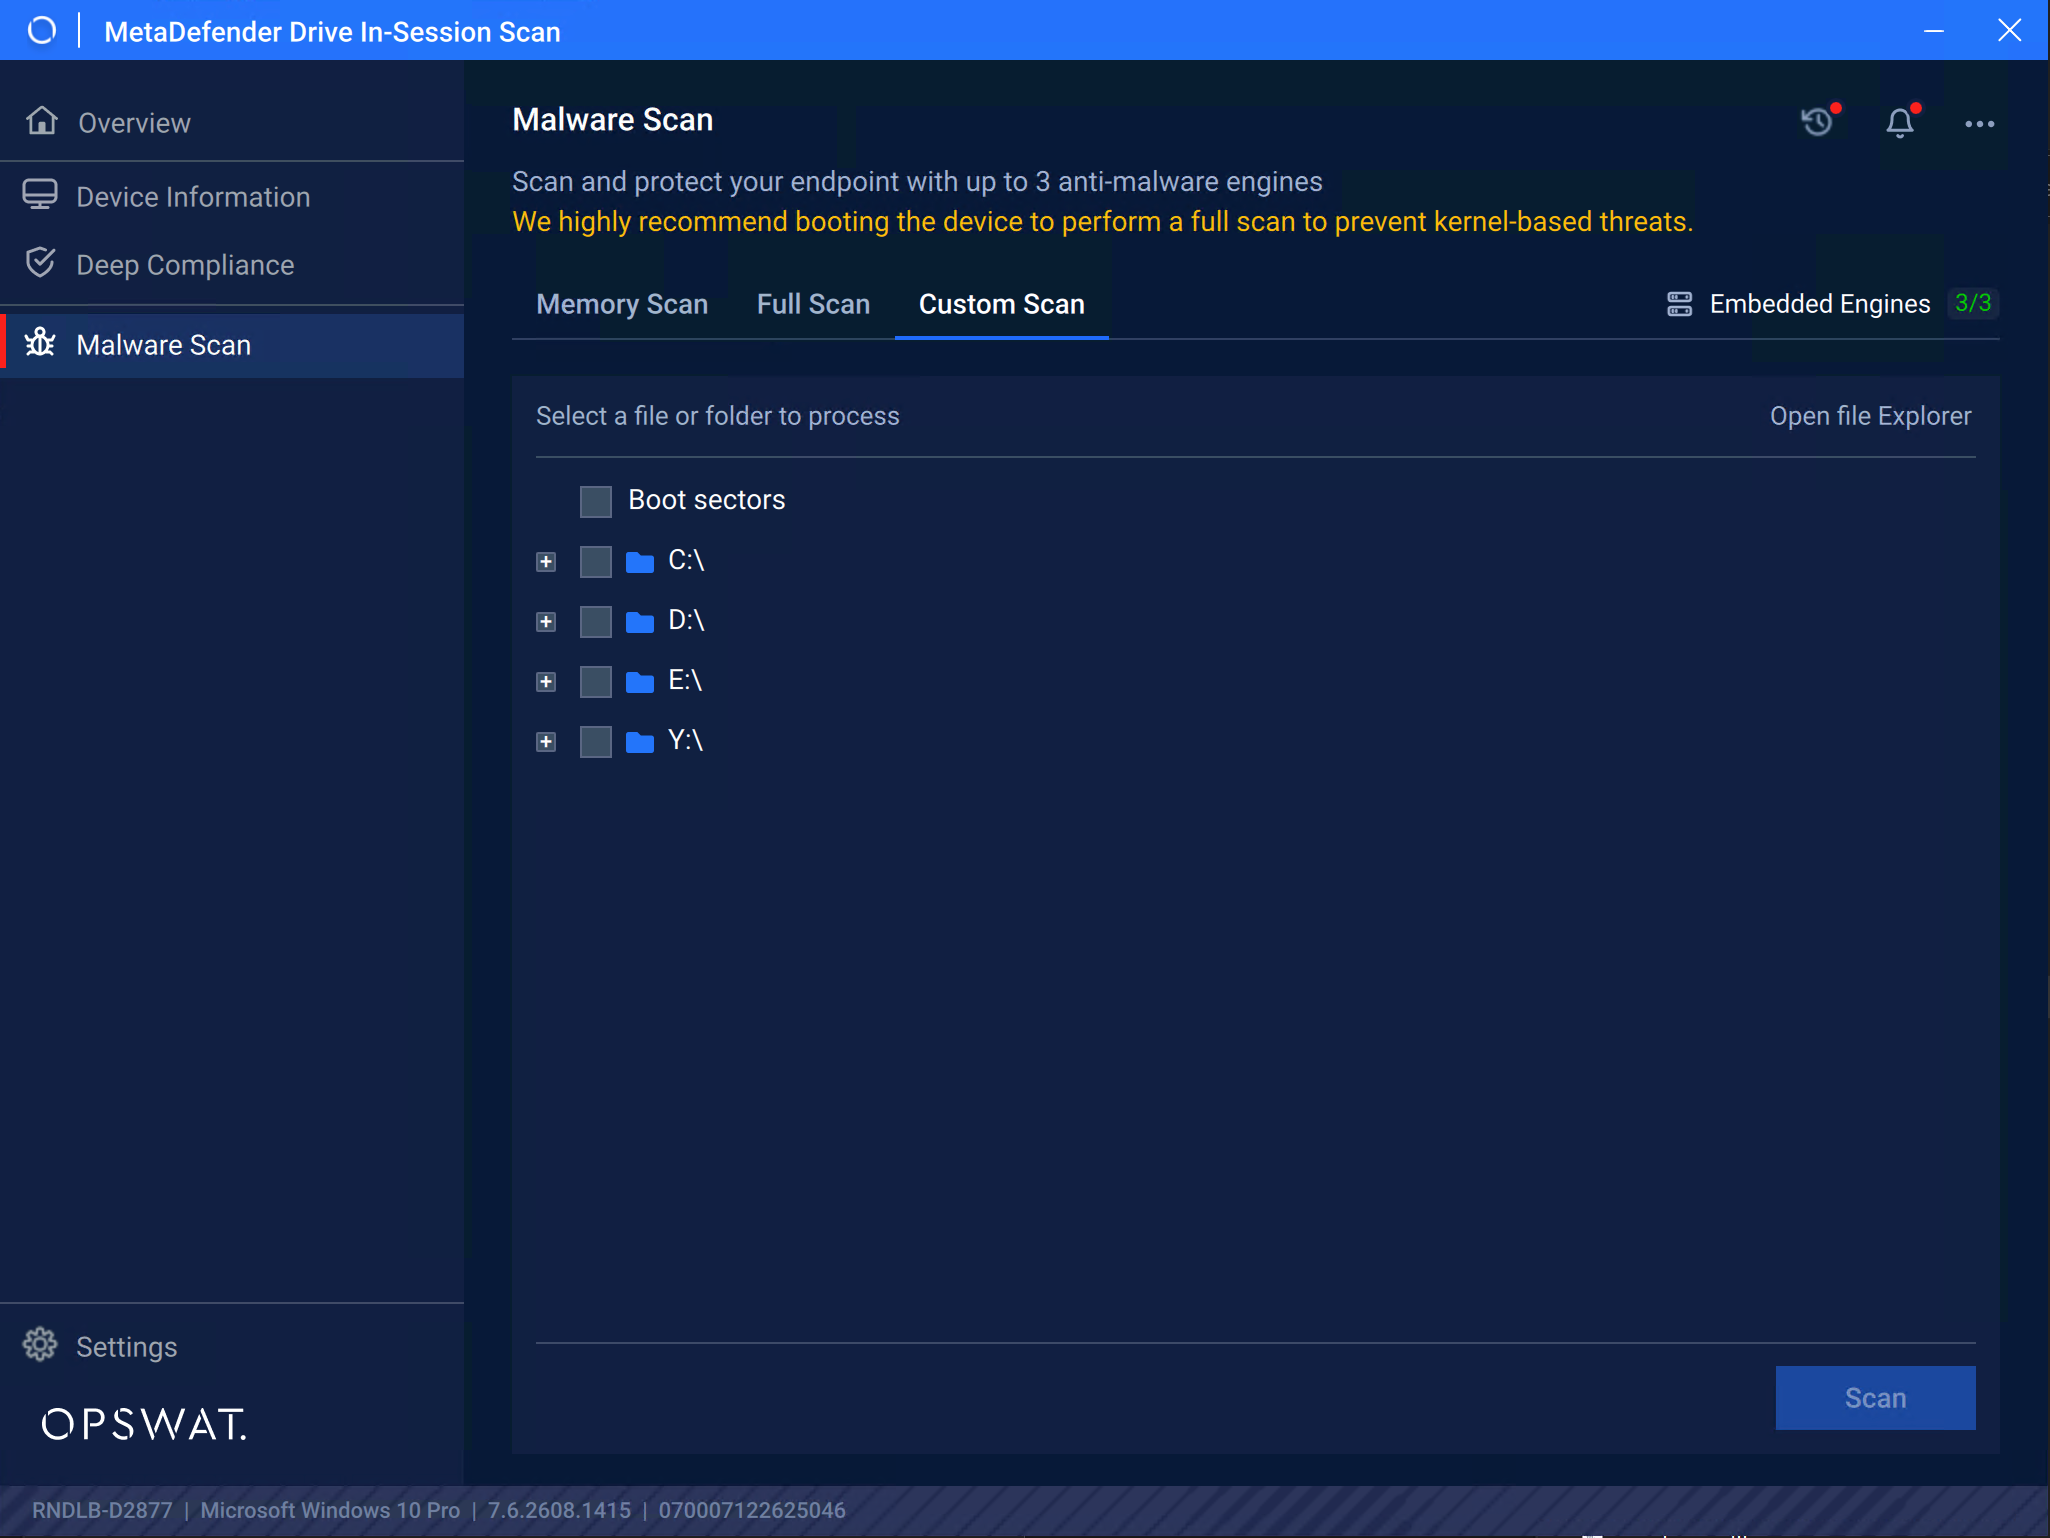Check the E:\ drive checkbox
Viewport: 2050px width, 1538px height.
pyautogui.click(x=596, y=681)
